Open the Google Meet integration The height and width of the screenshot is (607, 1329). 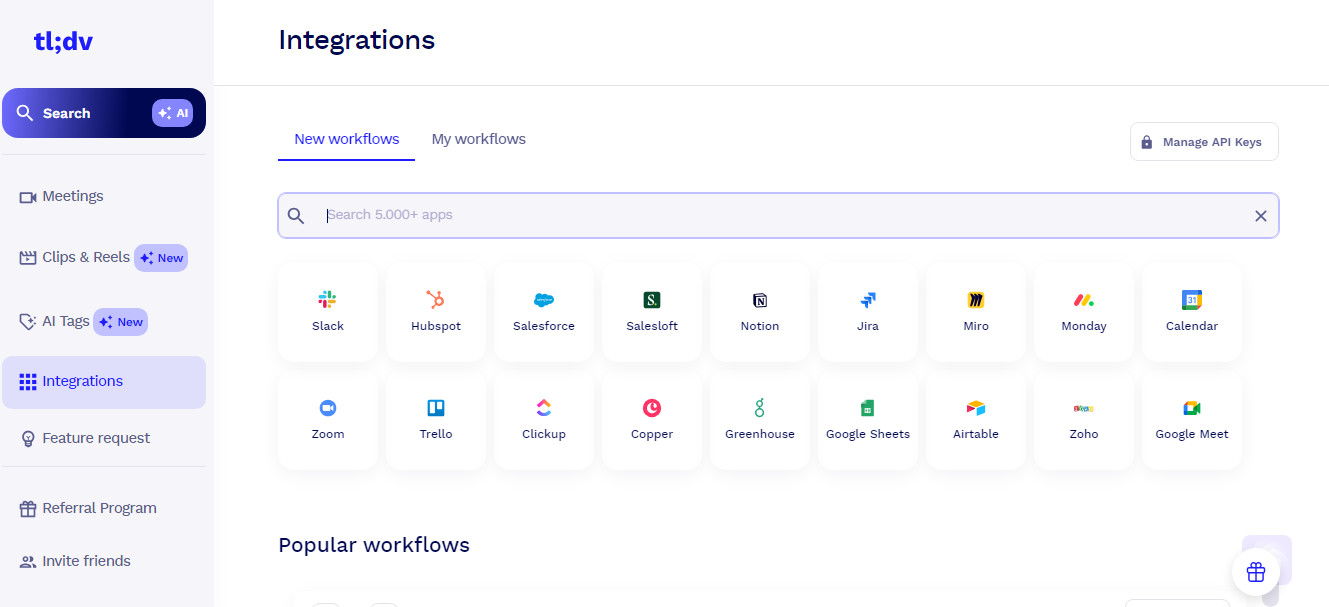coord(1192,420)
